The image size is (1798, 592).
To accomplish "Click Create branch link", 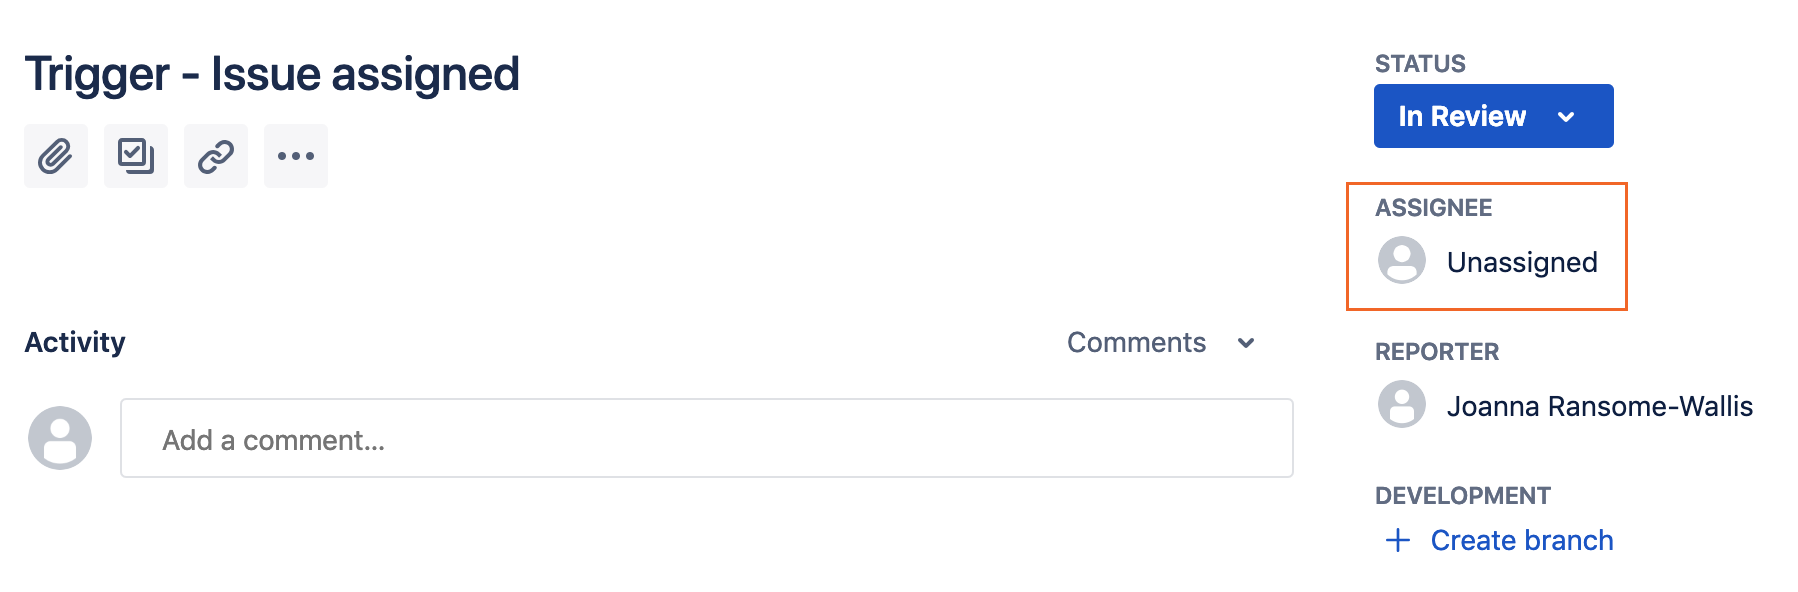I will point(1522,541).
